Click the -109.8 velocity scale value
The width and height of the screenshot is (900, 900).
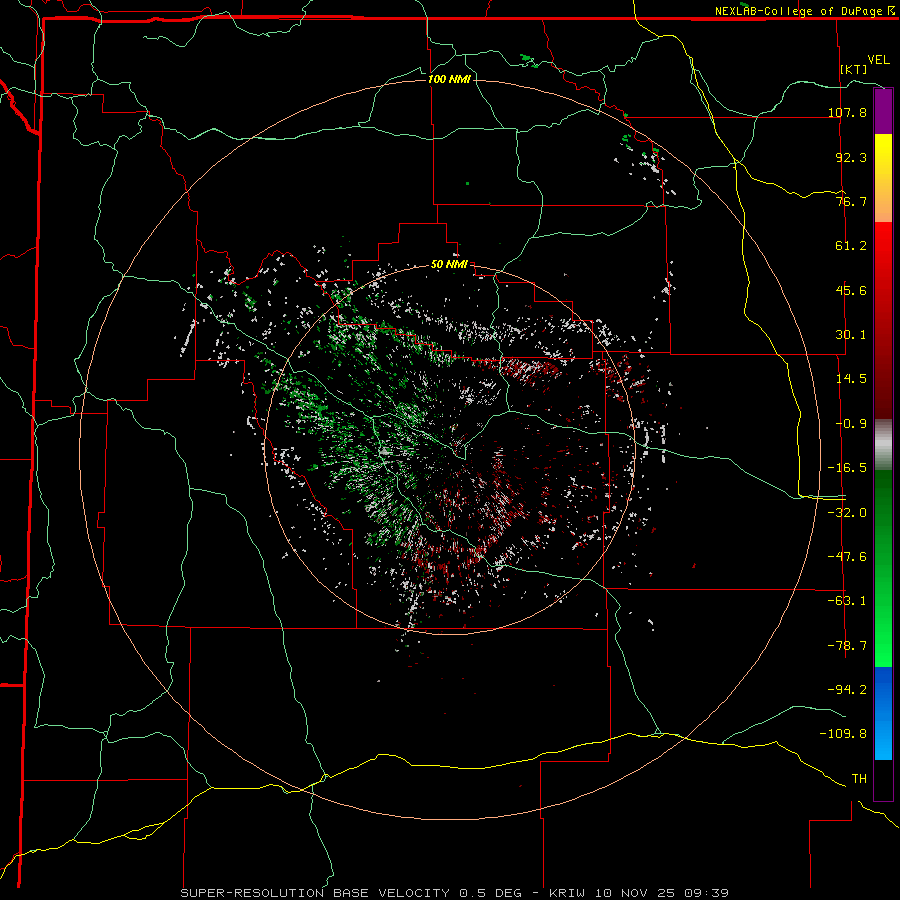(843, 734)
